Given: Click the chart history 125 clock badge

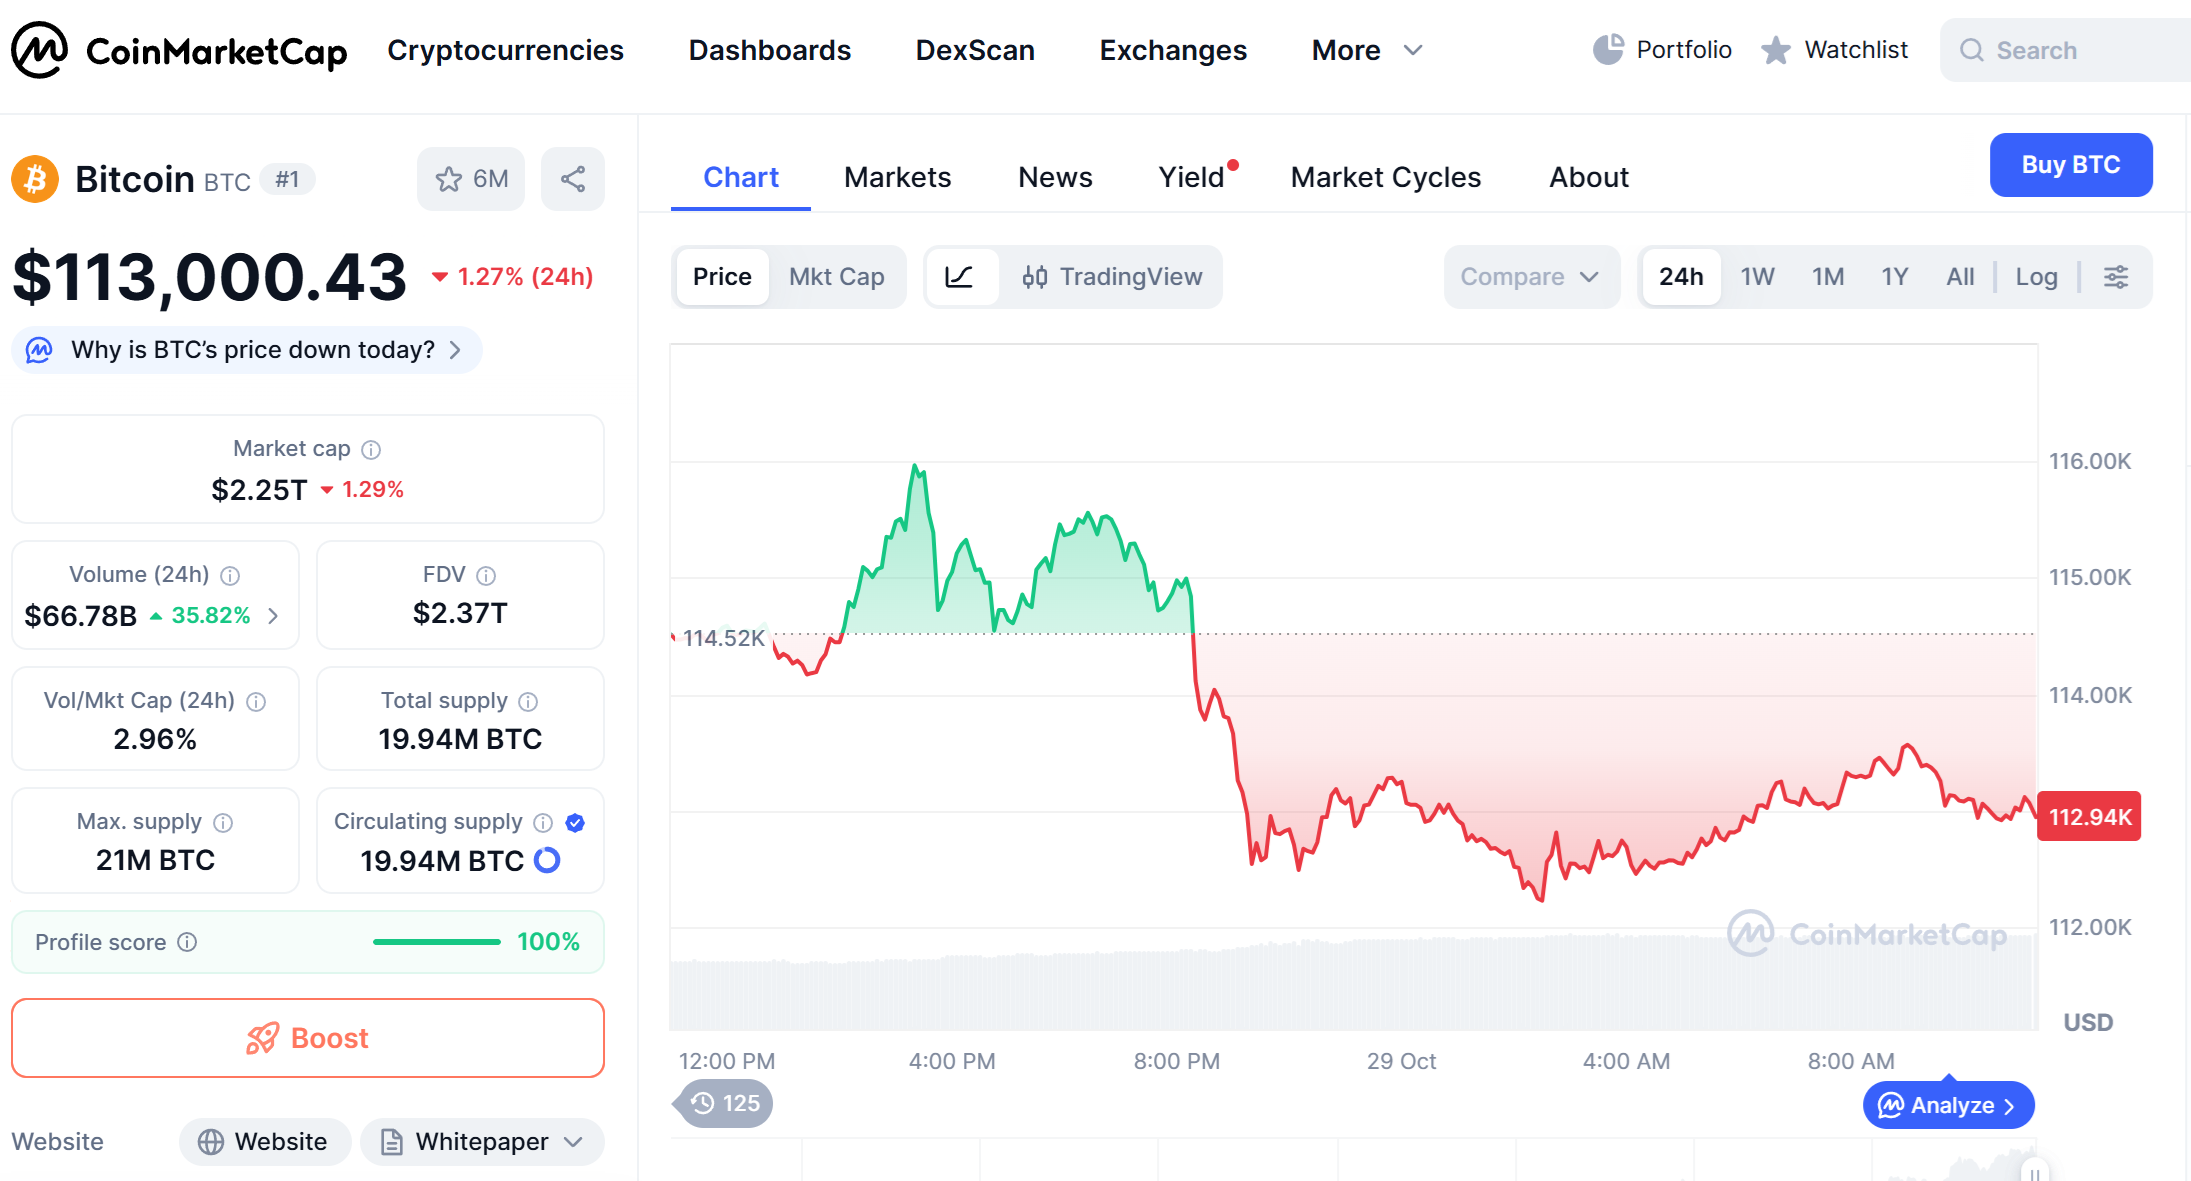Looking at the screenshot, I should (725, 1103).
